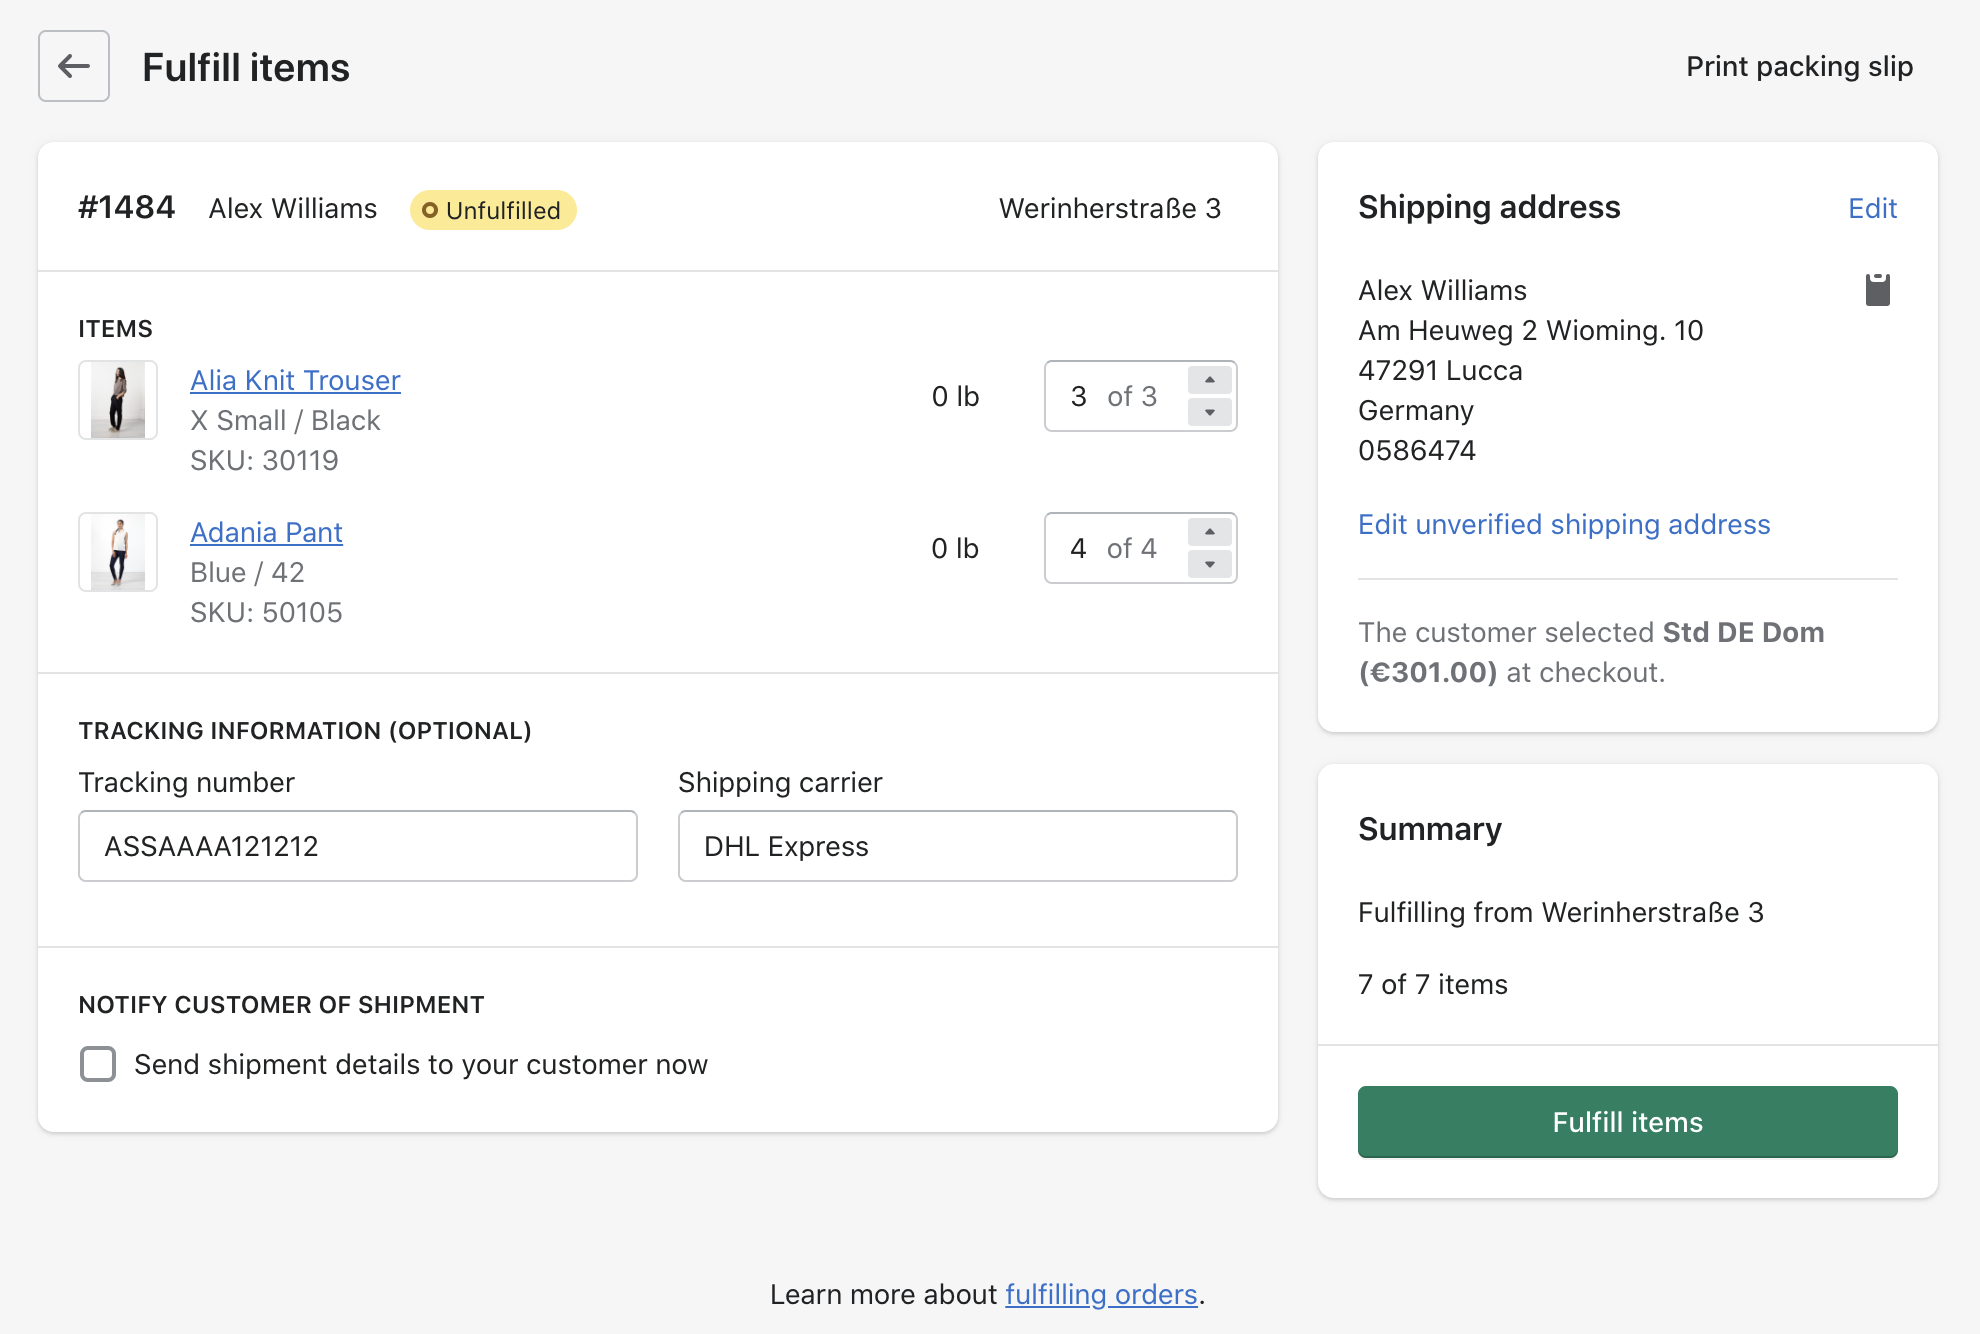
Task: Enable sending shipment details to the customer
Action: 97,1064
